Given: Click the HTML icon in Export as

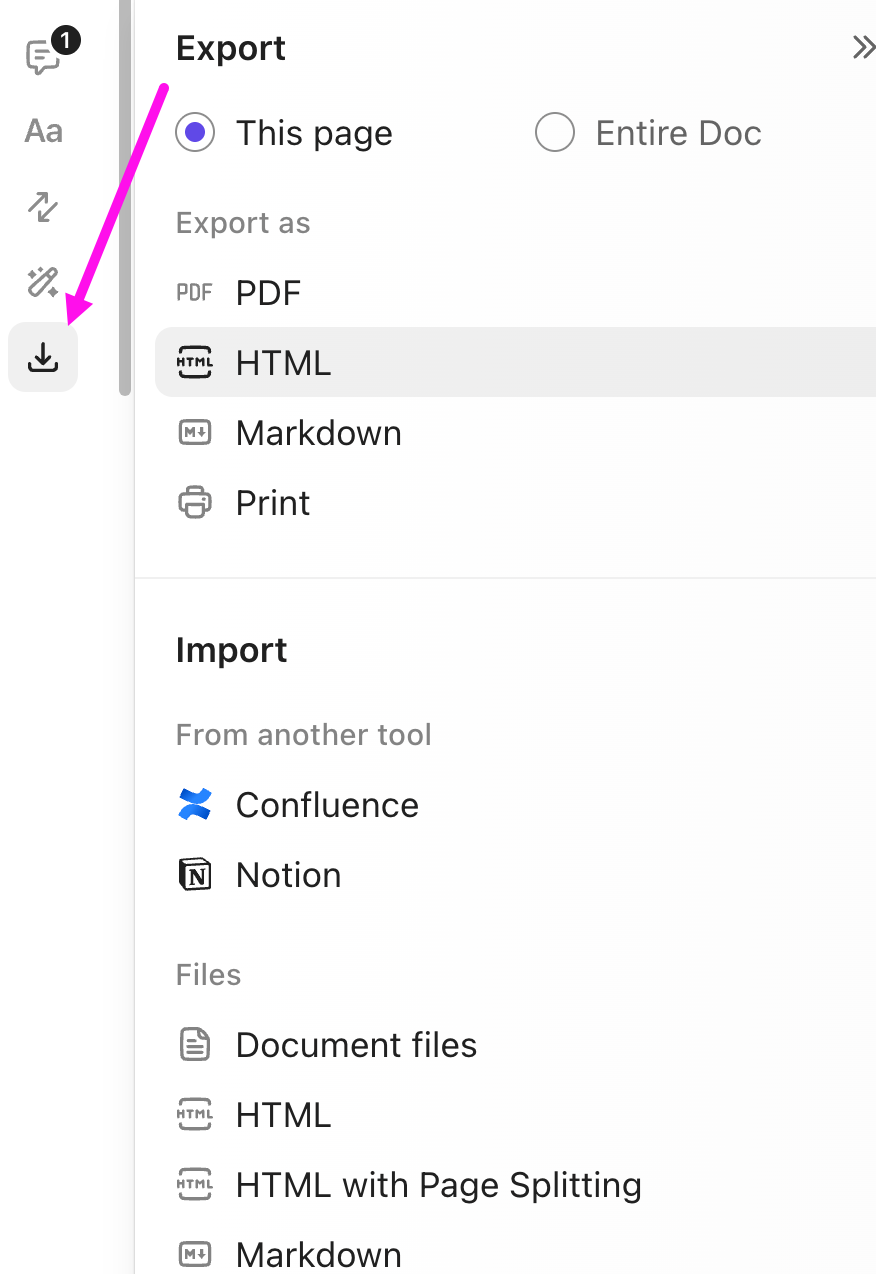Looking at the screenshot, I should (195, 363).
